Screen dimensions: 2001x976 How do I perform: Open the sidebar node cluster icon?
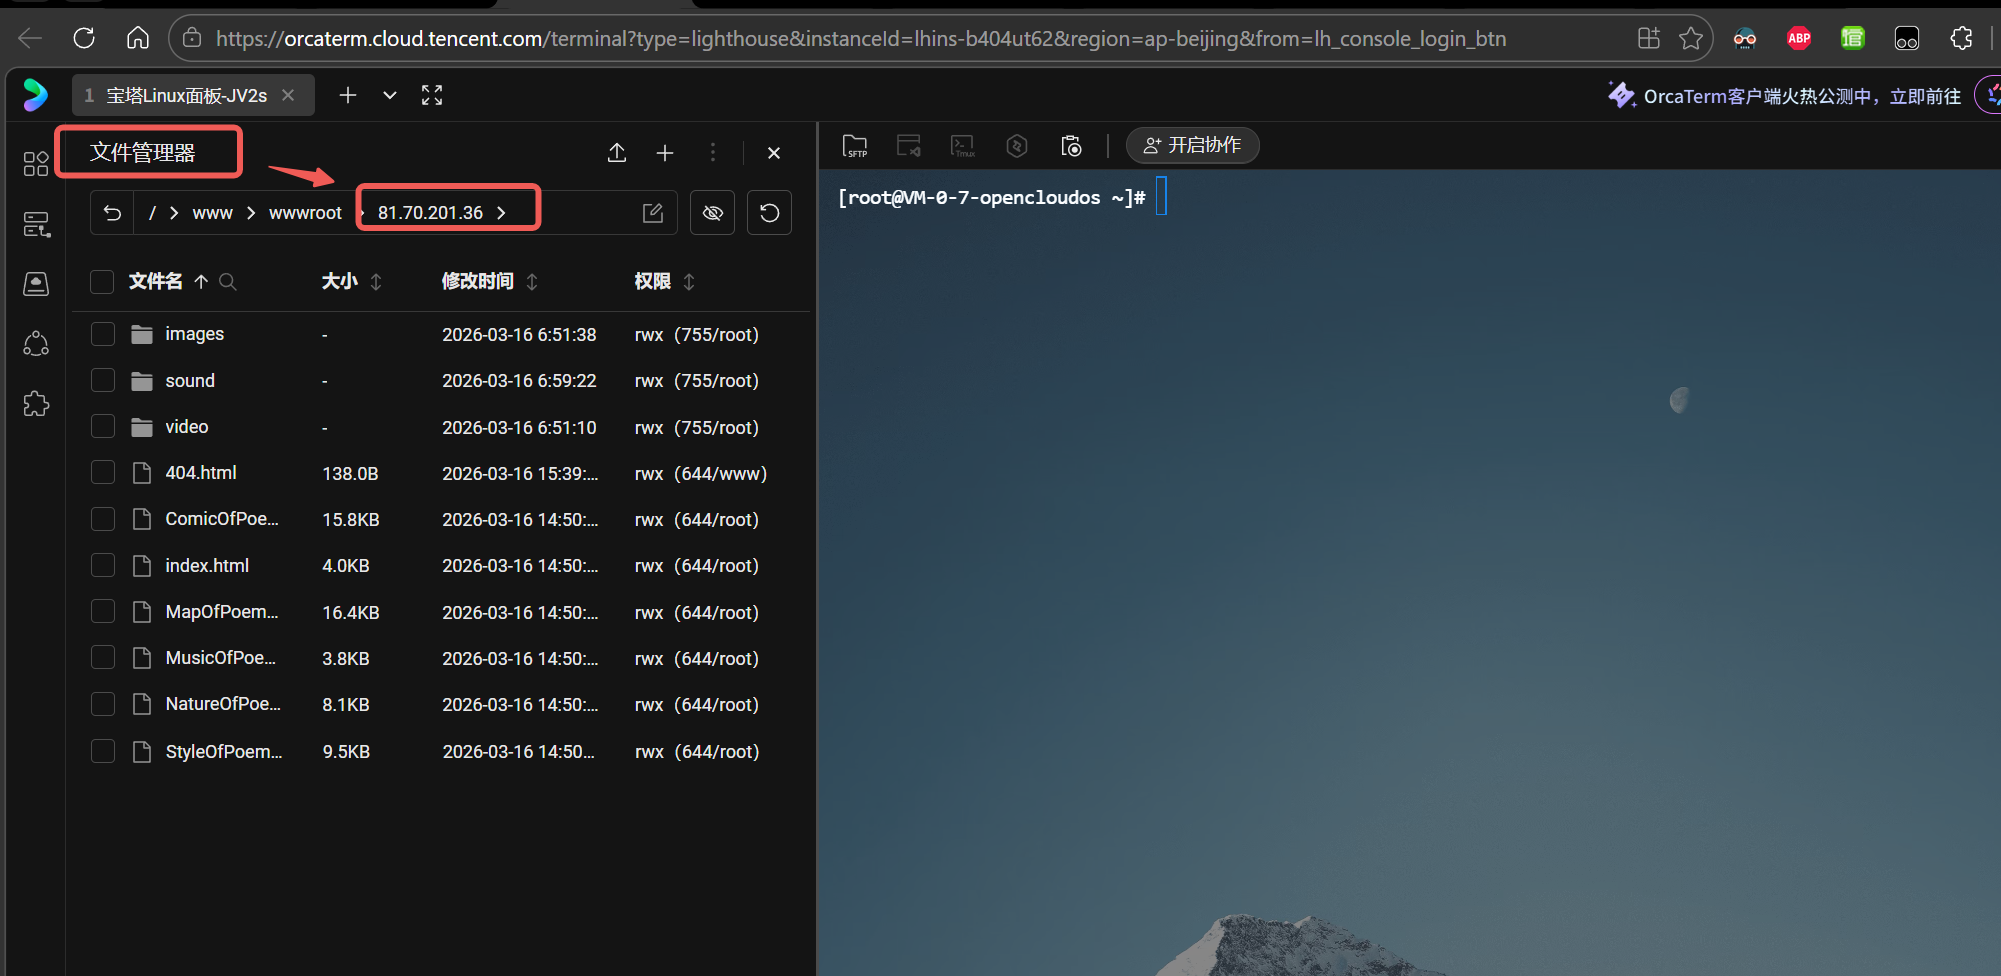pos(36,344)
